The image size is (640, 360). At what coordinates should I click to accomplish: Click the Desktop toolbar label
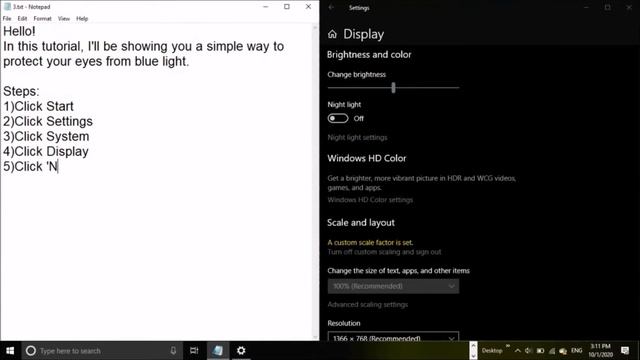pyautogui.click(x=492, y=351)
